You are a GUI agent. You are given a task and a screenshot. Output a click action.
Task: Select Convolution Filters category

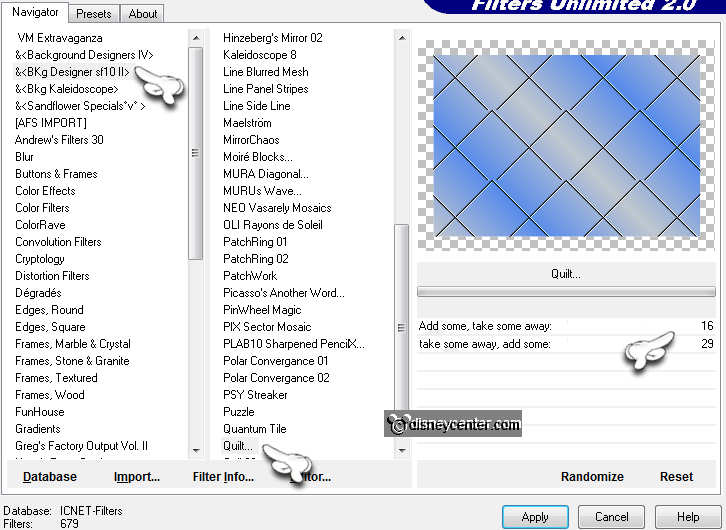tap(58, 242)
